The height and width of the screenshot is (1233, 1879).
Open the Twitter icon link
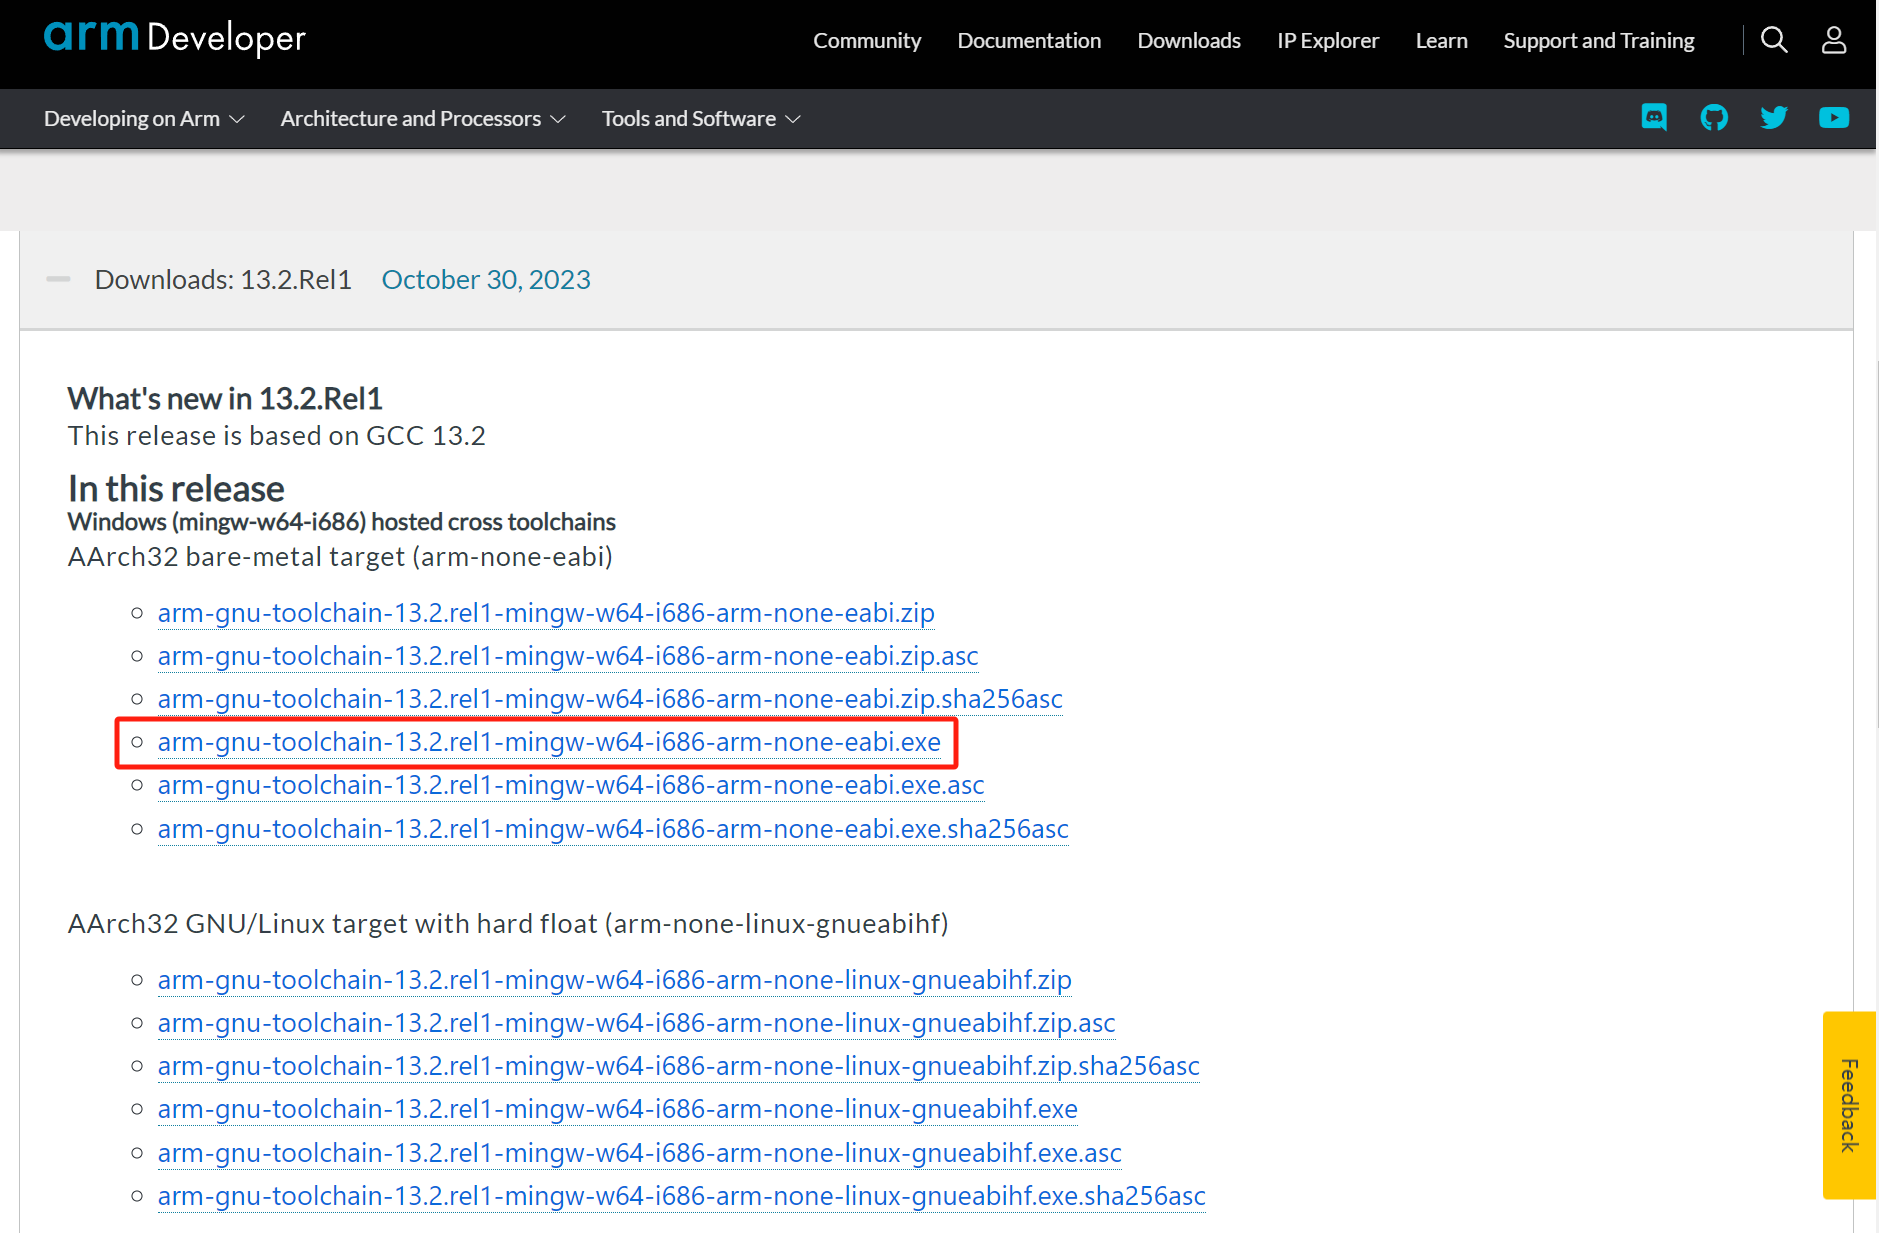(1774, 118)
